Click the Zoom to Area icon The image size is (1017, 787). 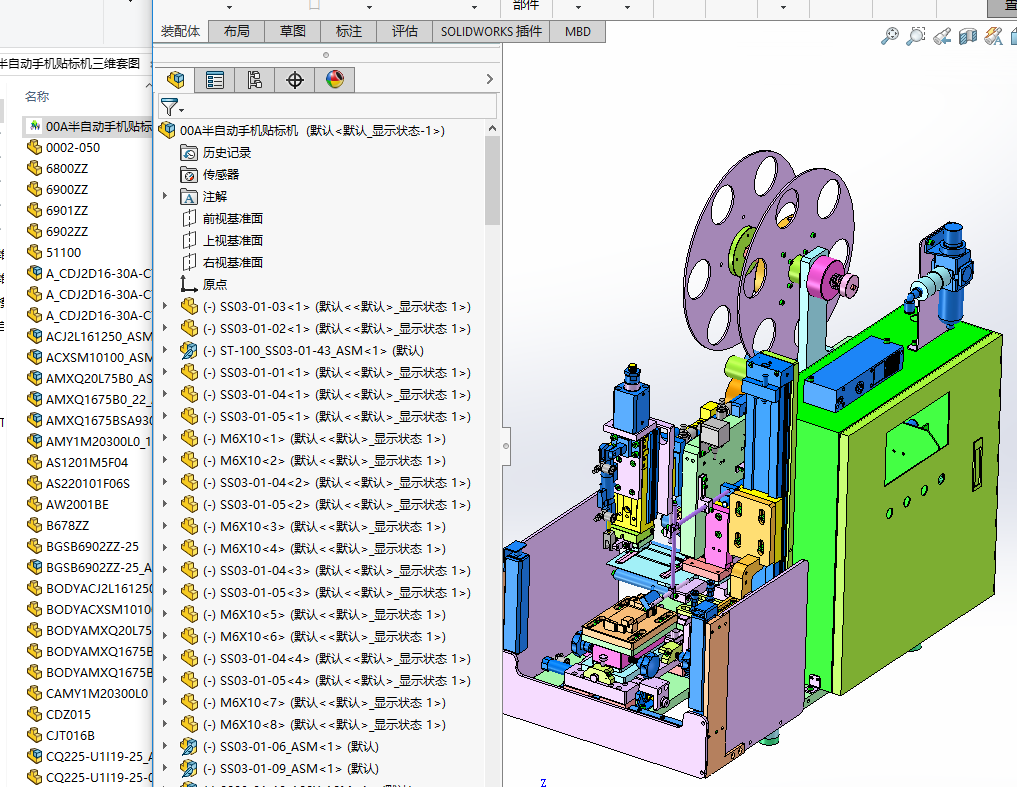coord(915,37)
